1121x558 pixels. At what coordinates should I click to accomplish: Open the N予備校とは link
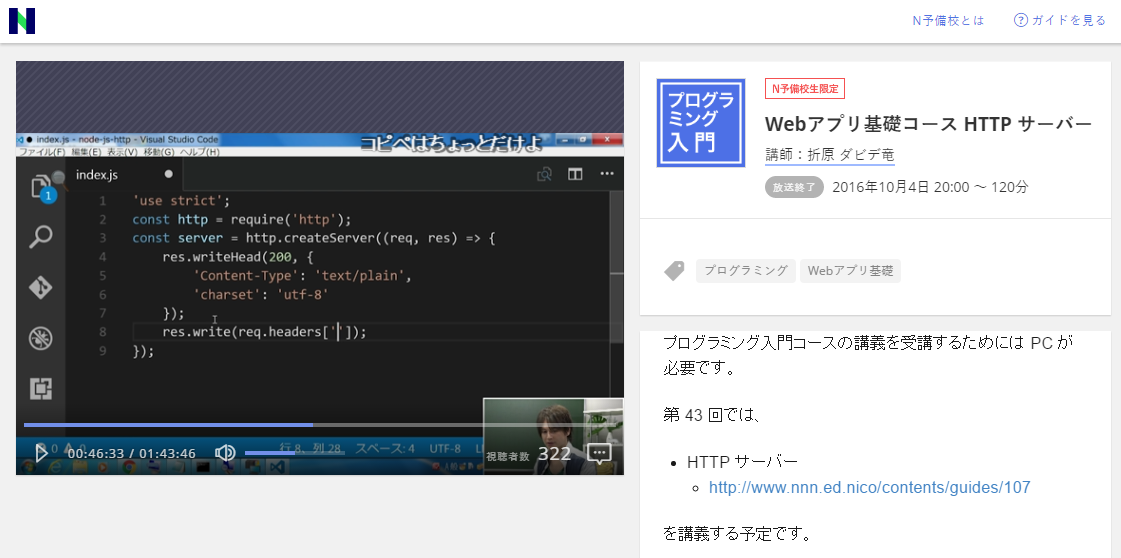pos(948,21)
